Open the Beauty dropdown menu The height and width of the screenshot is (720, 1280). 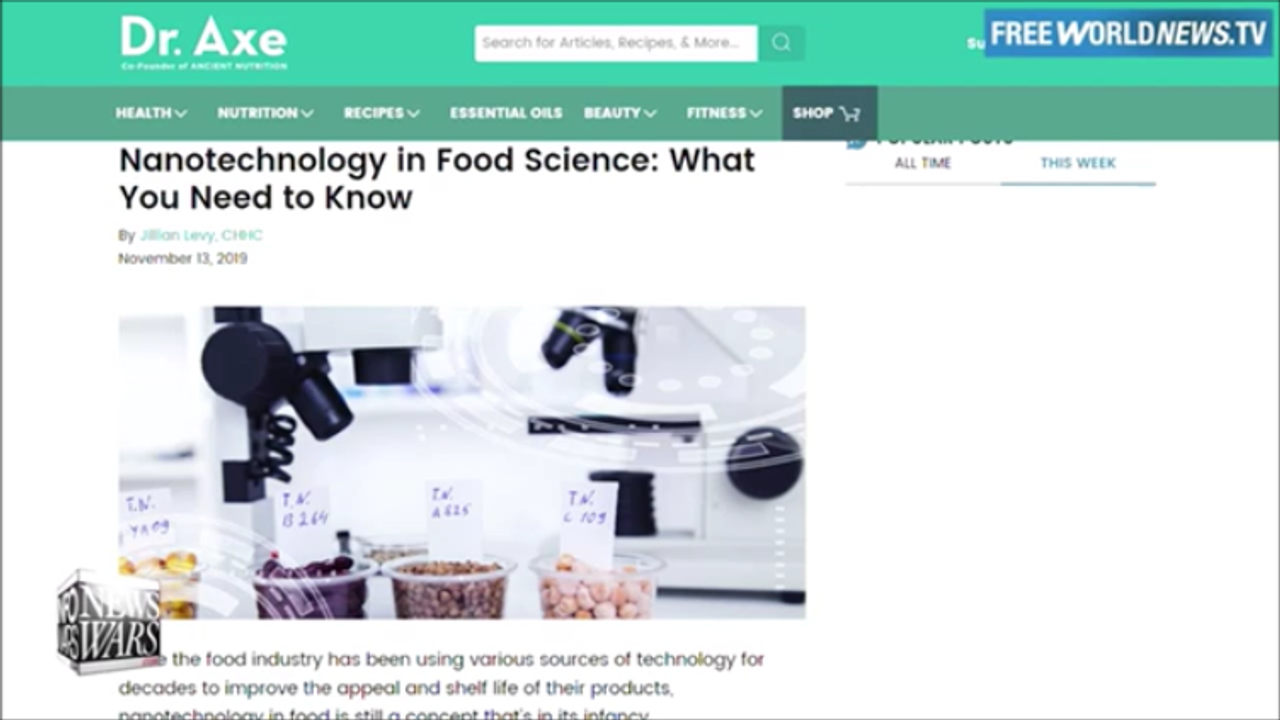tap(620, 113)
